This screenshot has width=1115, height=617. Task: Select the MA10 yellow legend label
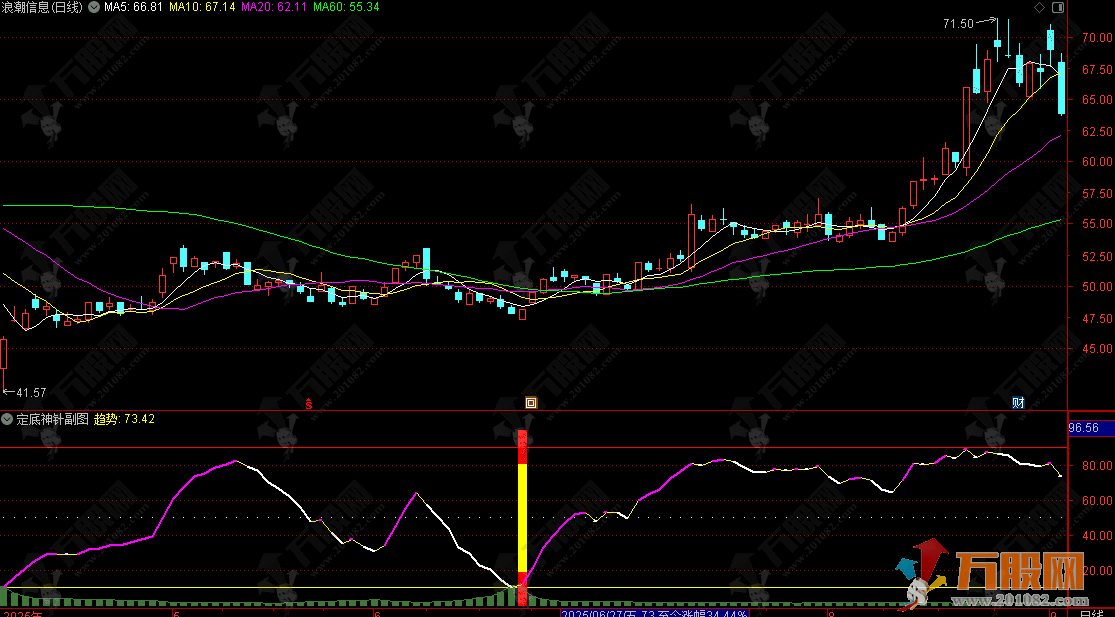tap(203, 7)
